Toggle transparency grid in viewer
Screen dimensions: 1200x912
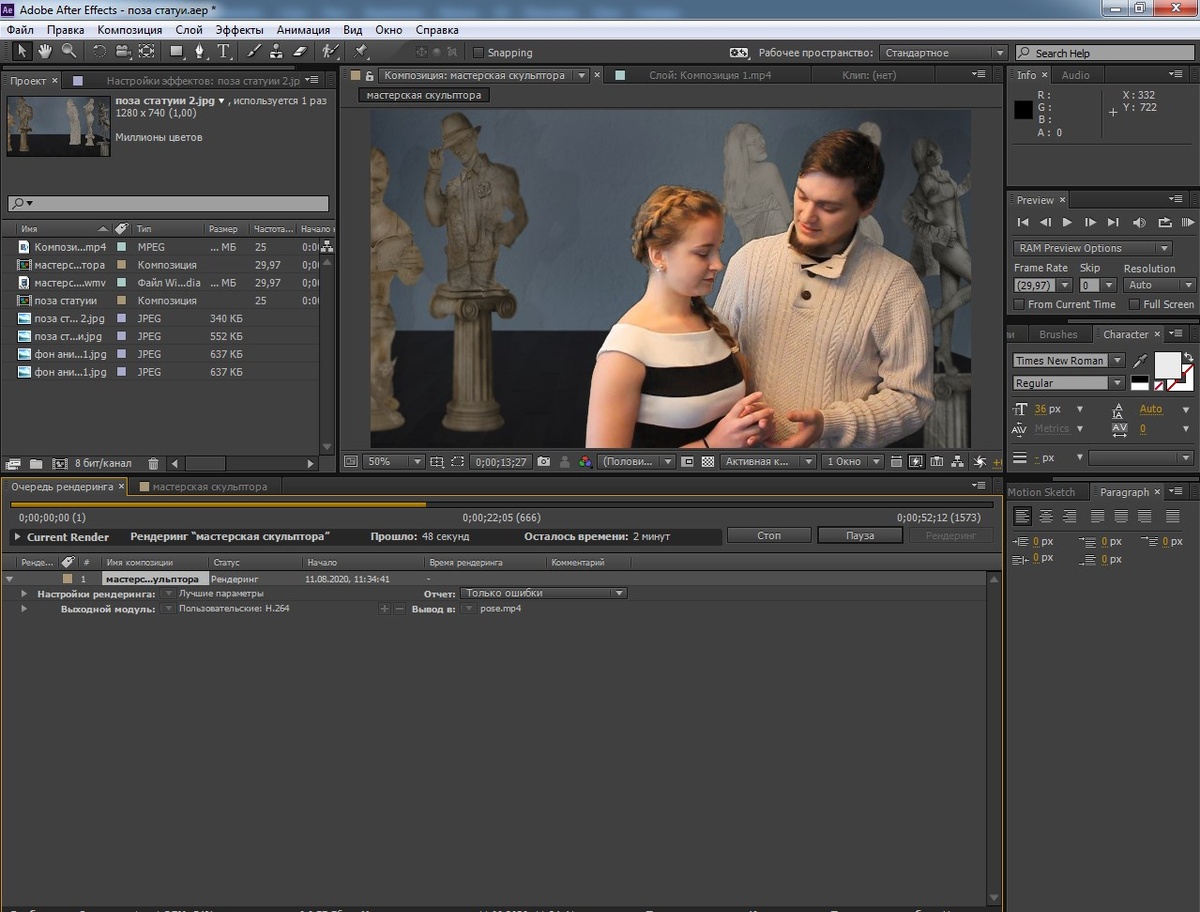click(x=708, y=462)
